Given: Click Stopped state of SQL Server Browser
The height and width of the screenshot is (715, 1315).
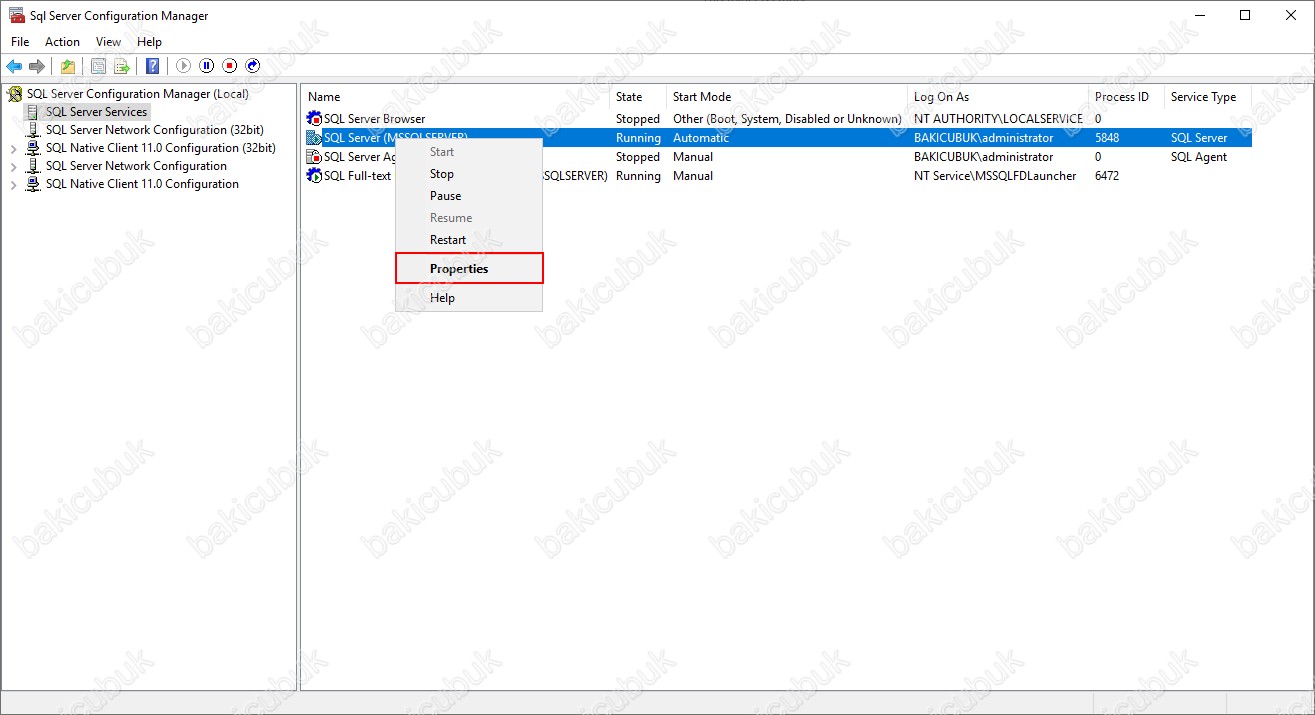Looking at the screenshot, I should pyautogui.click(x=638, y=119).
